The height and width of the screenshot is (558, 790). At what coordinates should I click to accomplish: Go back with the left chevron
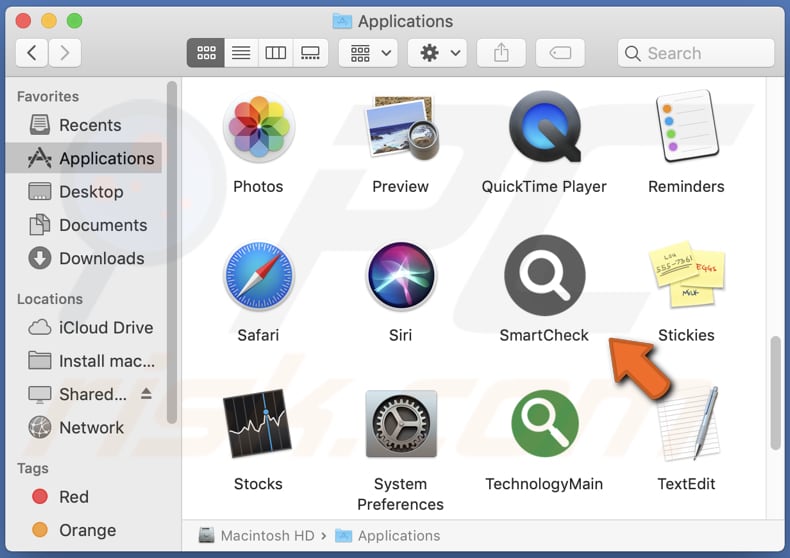click(x=32, y=53)
